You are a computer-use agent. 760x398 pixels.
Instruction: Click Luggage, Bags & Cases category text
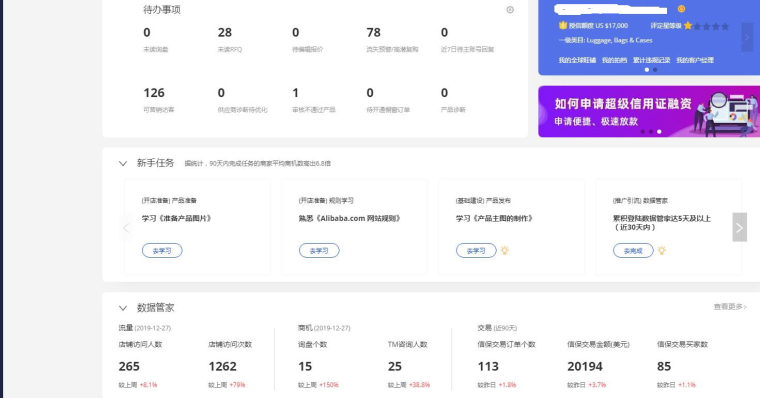tap(619, 40)
